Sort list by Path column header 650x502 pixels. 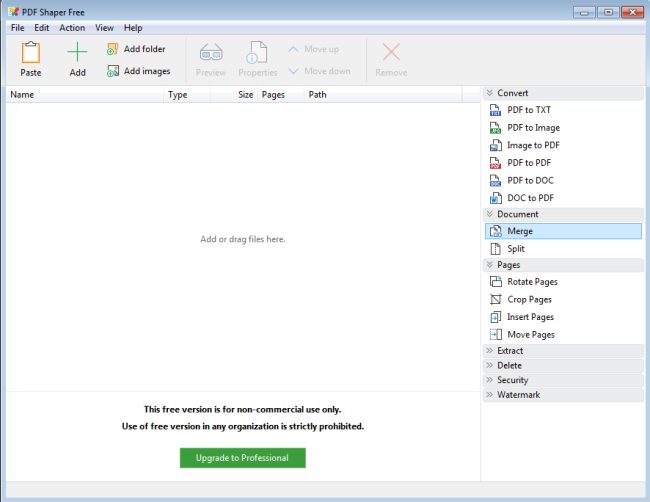tap(383, 95)
